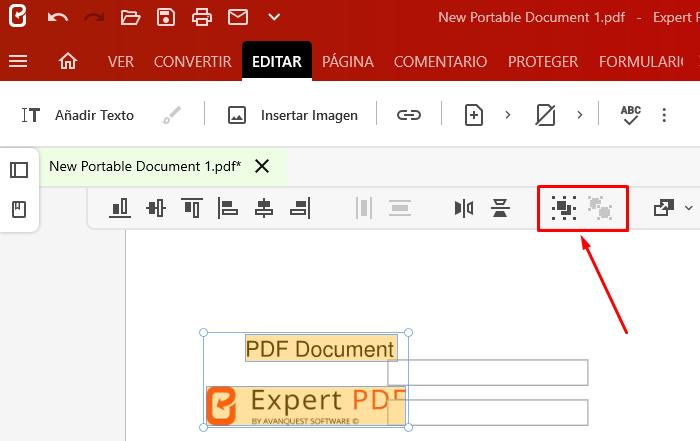Click Añadir Texto button
This screenshot has height=441, width=700.
pos(78,115)
